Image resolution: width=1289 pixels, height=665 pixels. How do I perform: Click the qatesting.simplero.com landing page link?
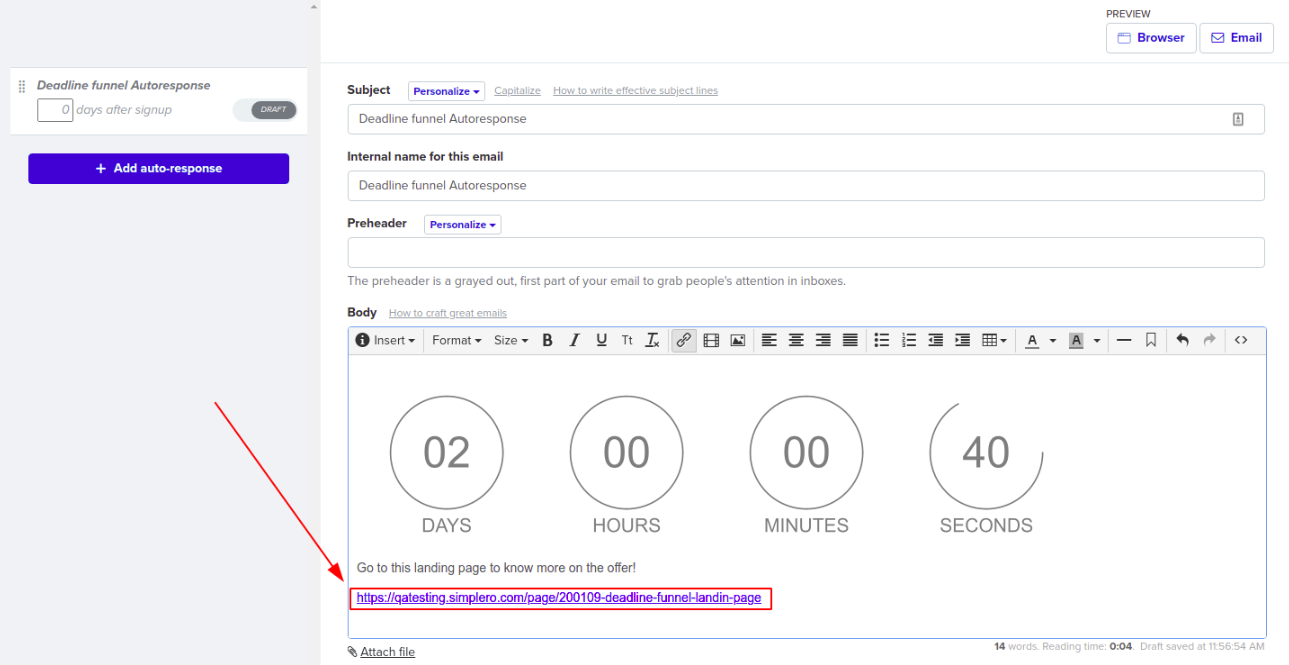[559, 598]
